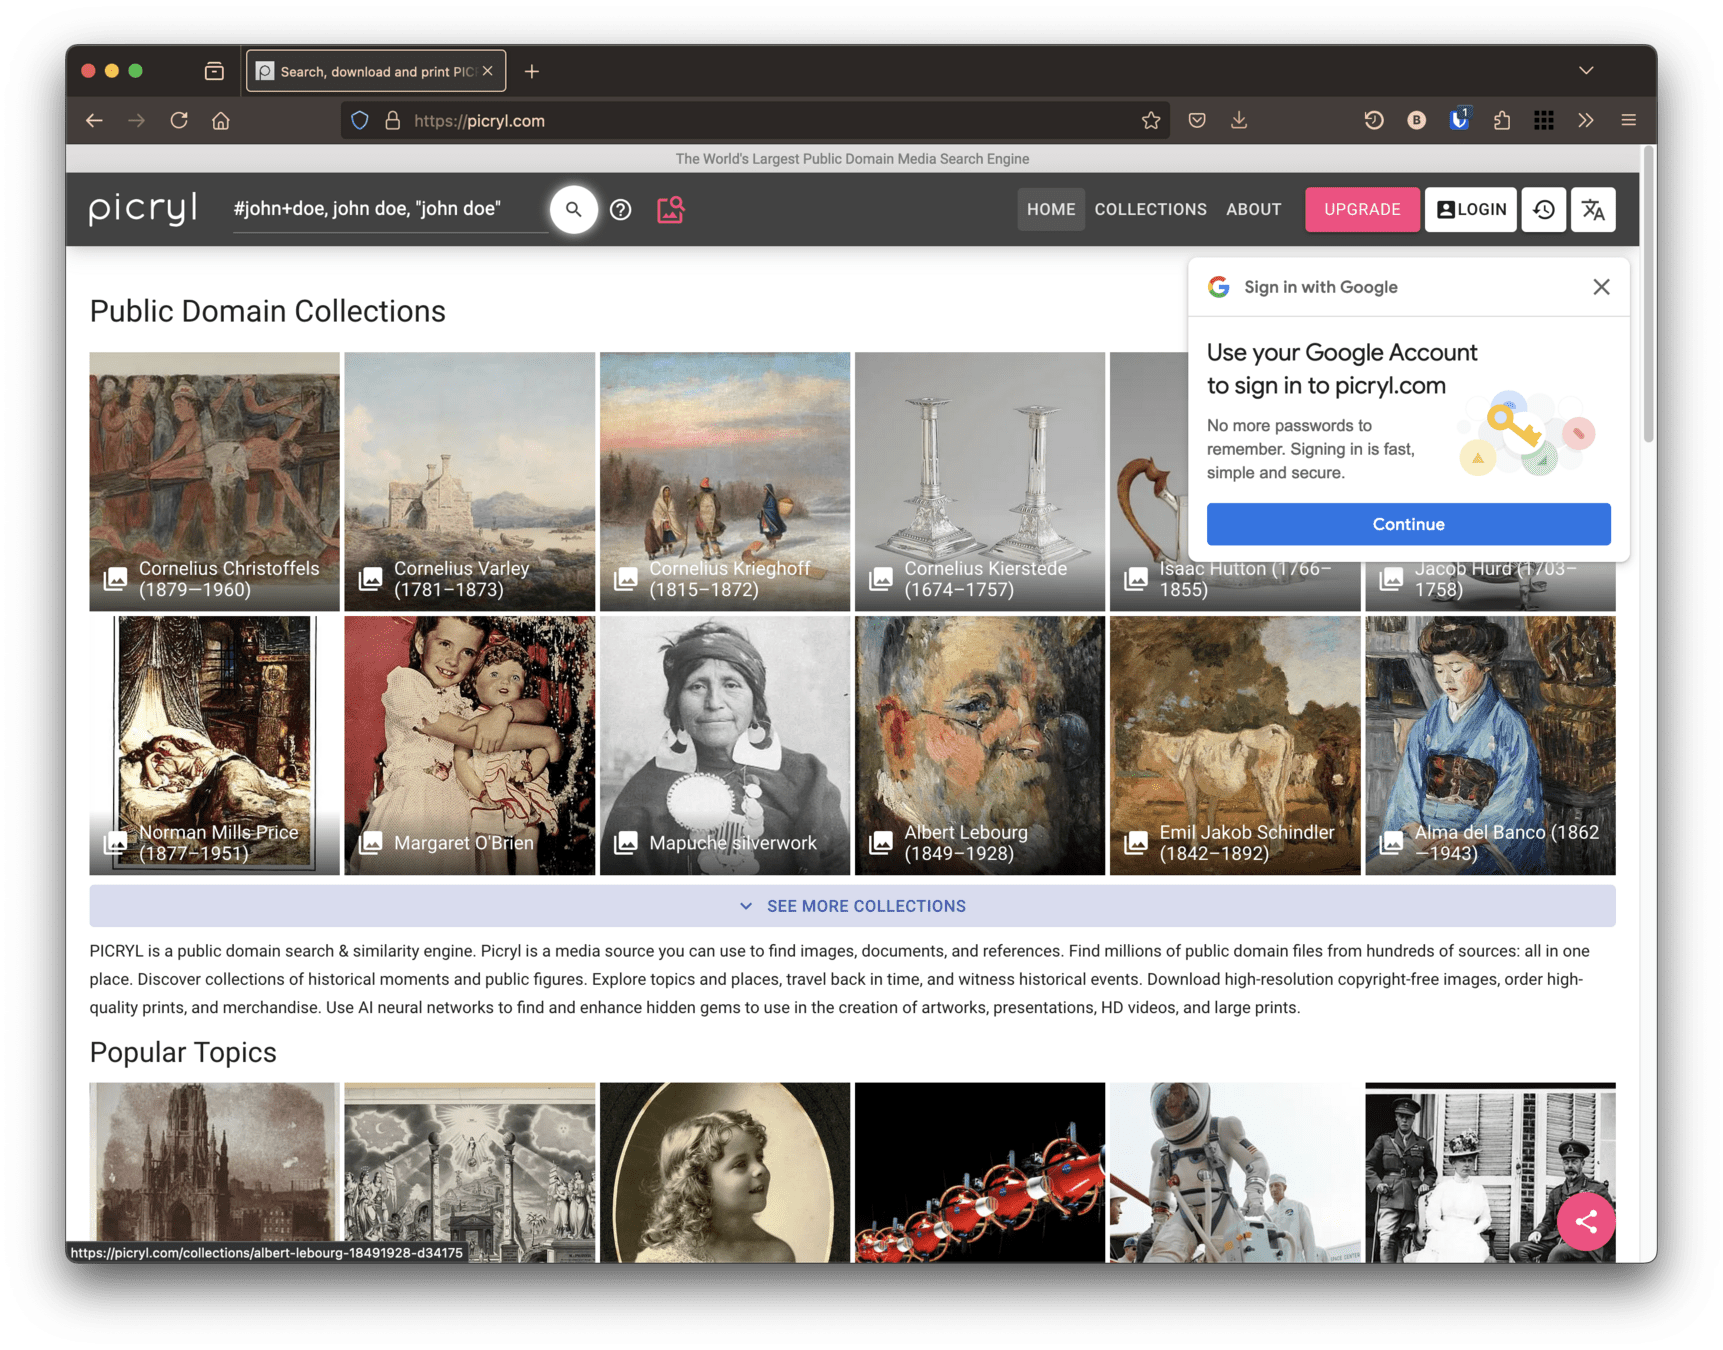Open search help question mark icon

[x=621, y=209]
